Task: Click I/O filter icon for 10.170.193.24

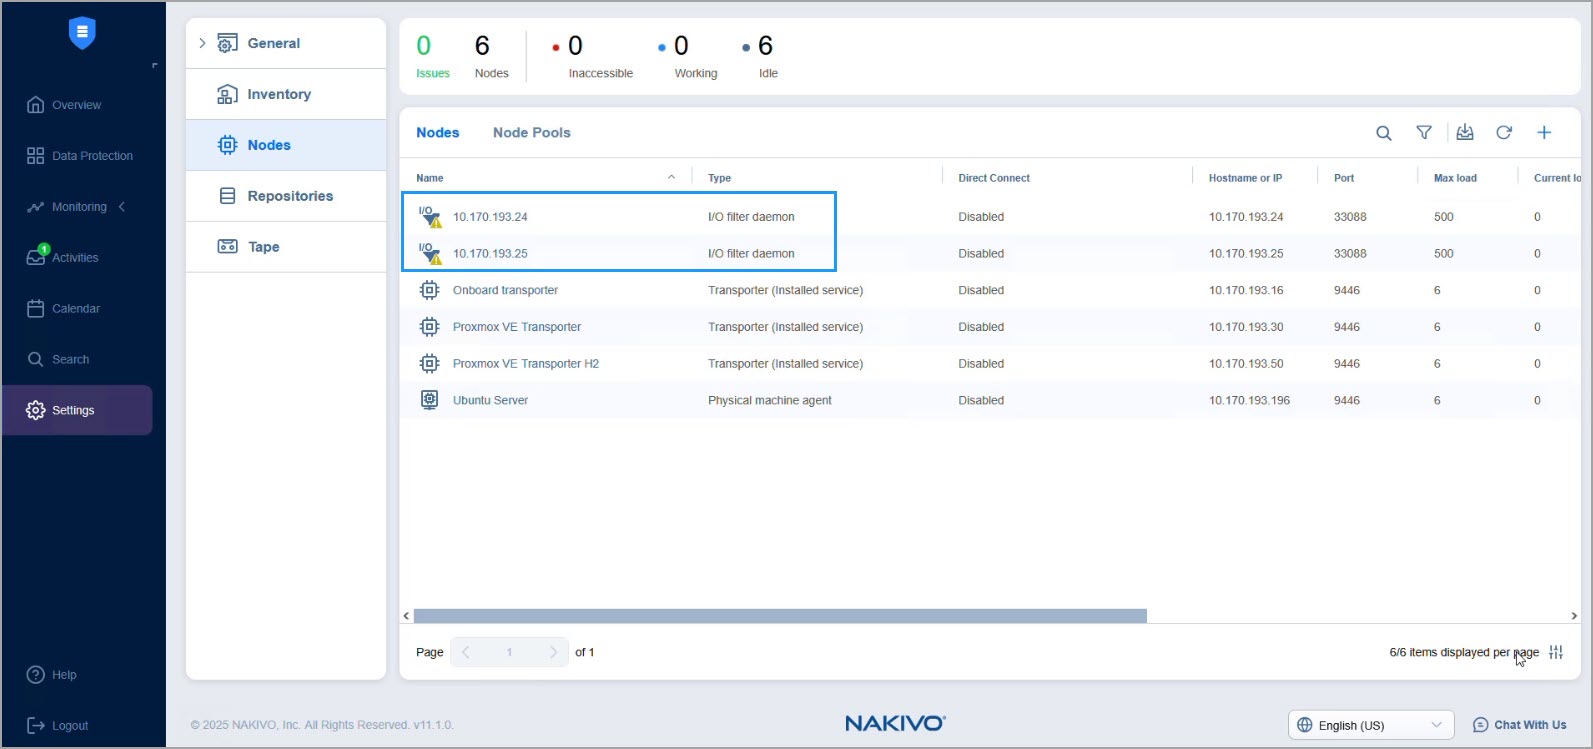Action: tap(430, 217)
